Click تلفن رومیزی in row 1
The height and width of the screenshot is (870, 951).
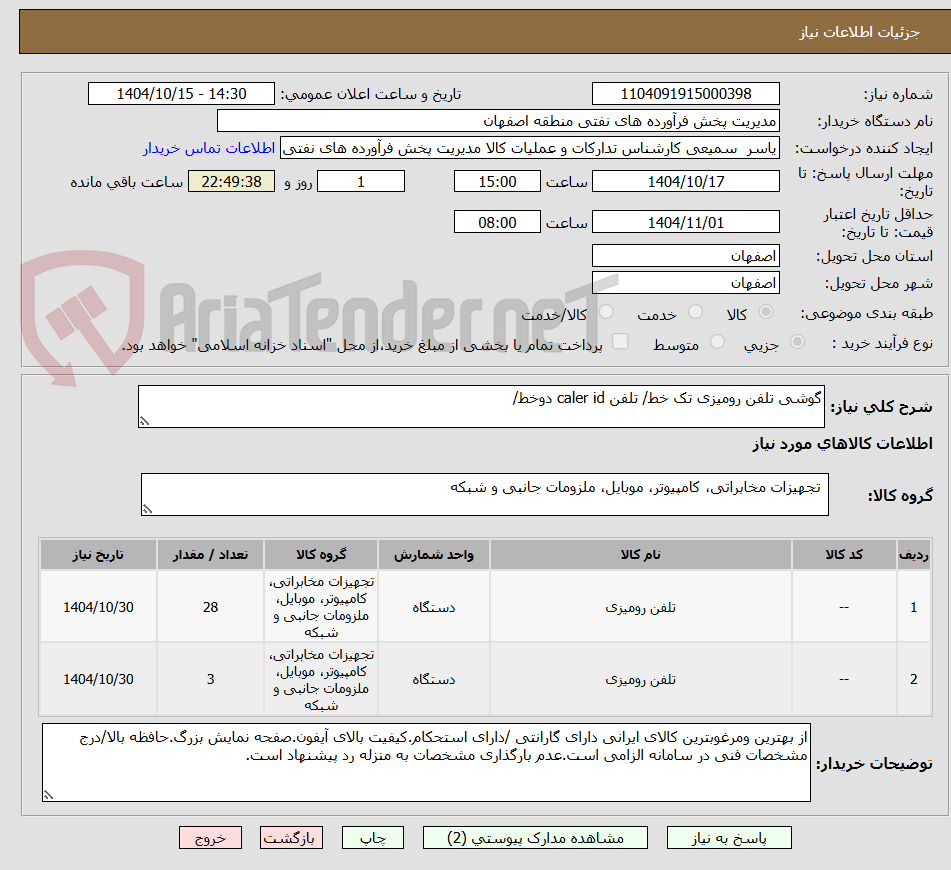coord(640,607)
